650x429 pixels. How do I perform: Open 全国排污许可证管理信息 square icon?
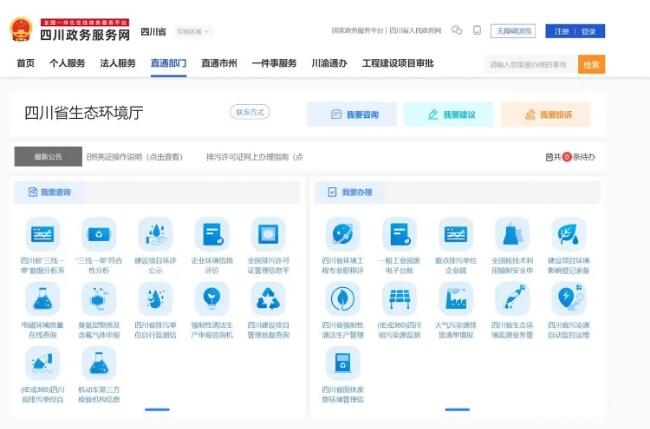pos(268,235)
